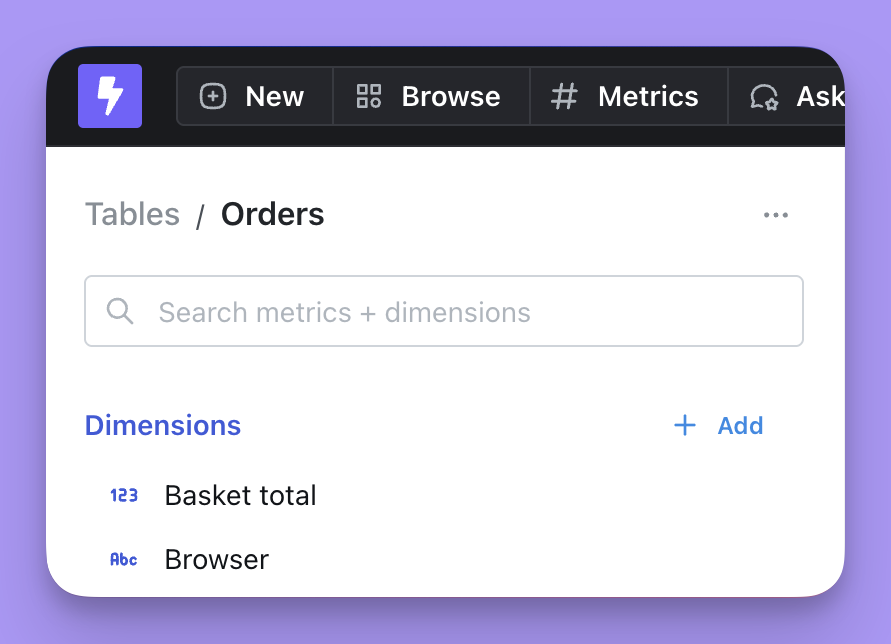The height and width of the screenshot is (644, 891).
Task: Click the lightning bolt app logo
Action: click(110, 96)
